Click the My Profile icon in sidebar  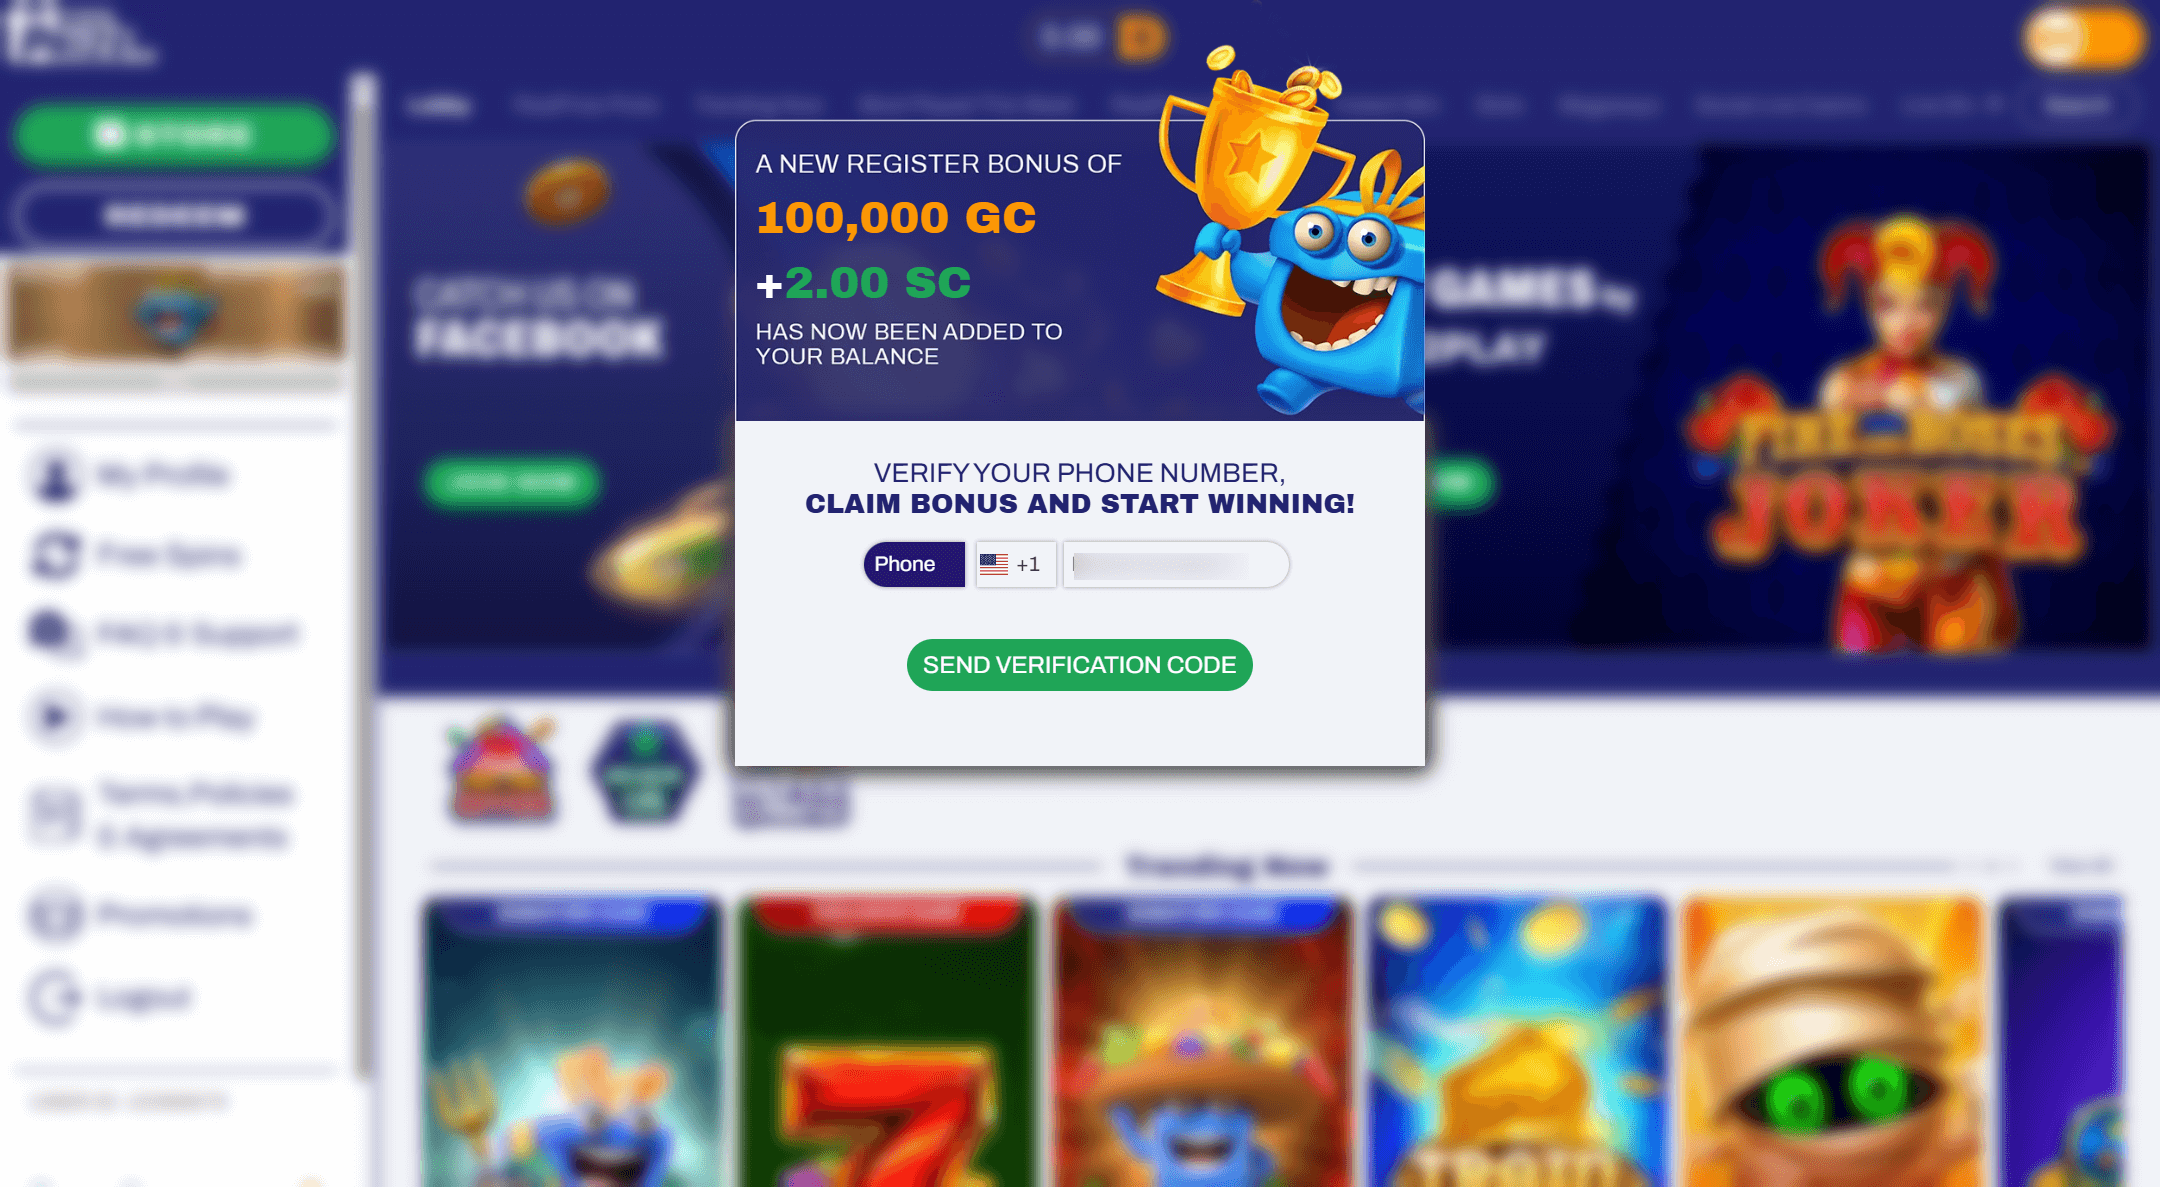point(56,475)
